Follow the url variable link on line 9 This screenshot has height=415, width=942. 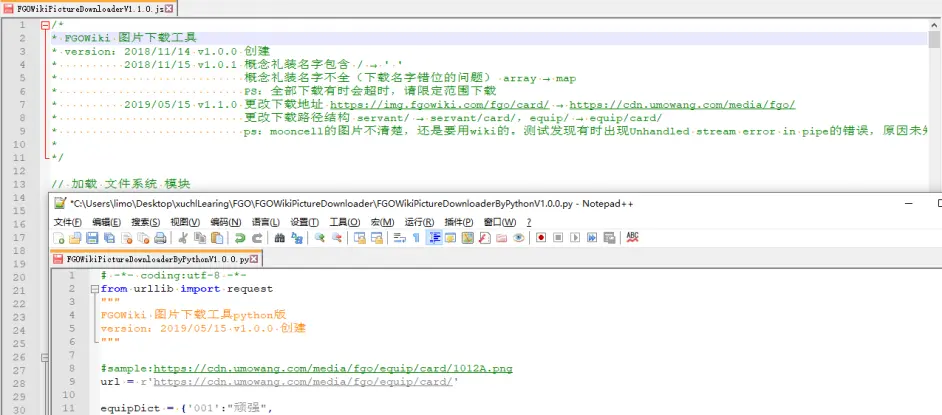(x=303, y=381)
